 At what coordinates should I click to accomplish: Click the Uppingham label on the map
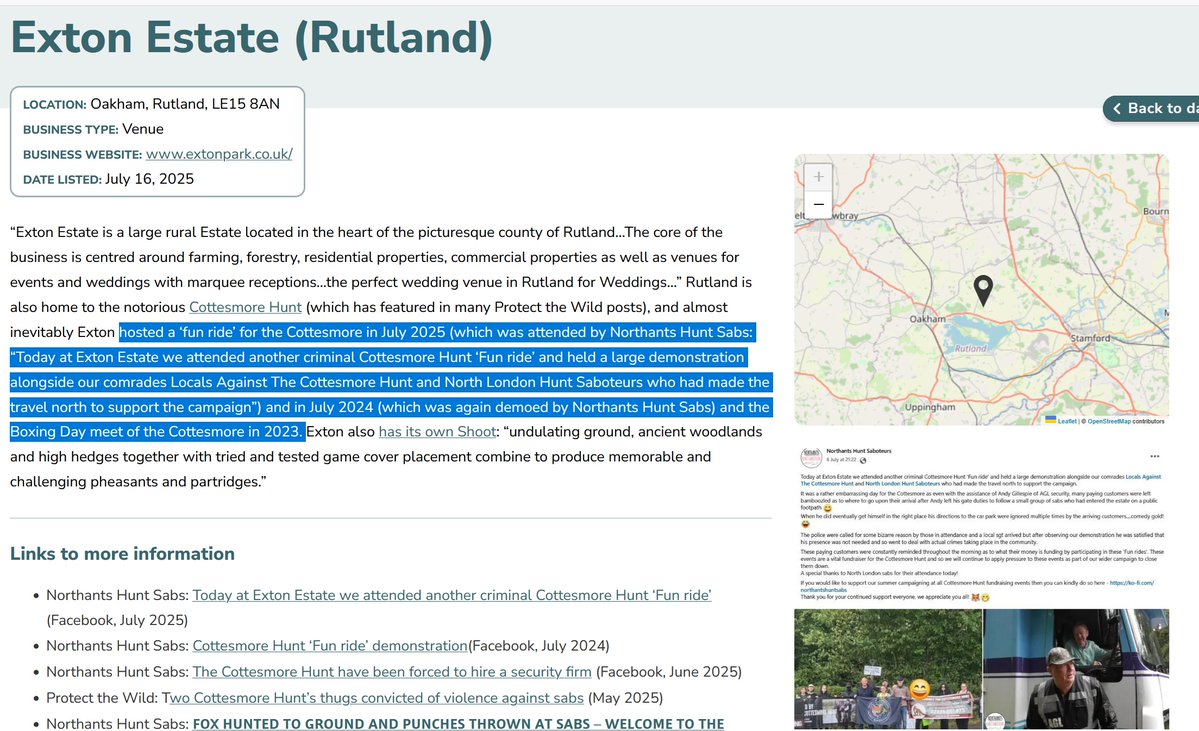click(930, 407)
